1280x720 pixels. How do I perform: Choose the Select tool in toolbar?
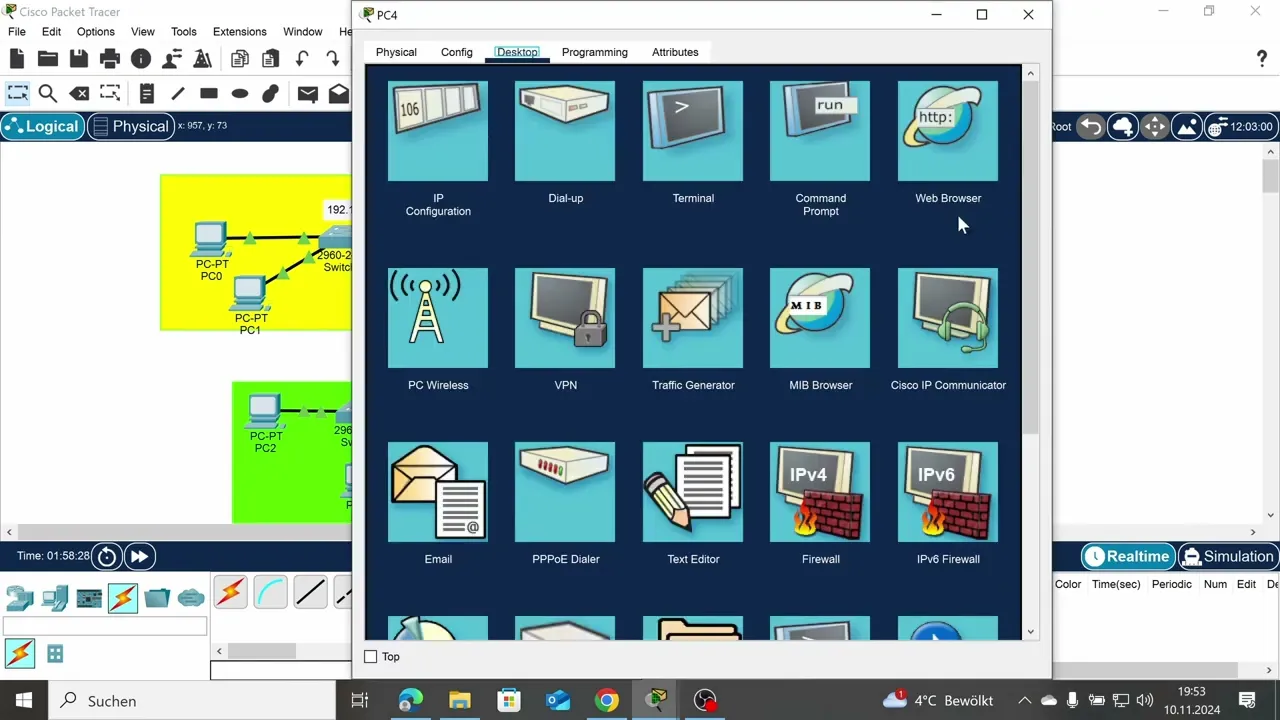[x=17, y=93]
